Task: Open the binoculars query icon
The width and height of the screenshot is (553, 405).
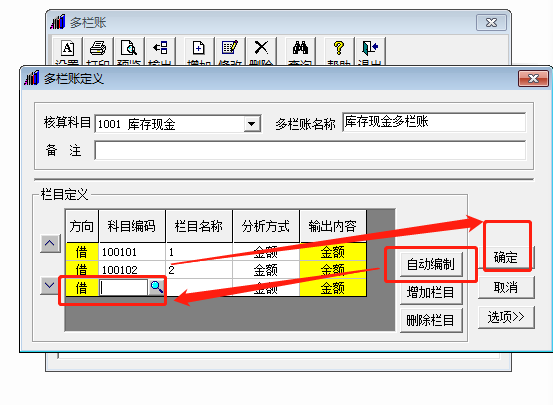Action: (300, 48)
